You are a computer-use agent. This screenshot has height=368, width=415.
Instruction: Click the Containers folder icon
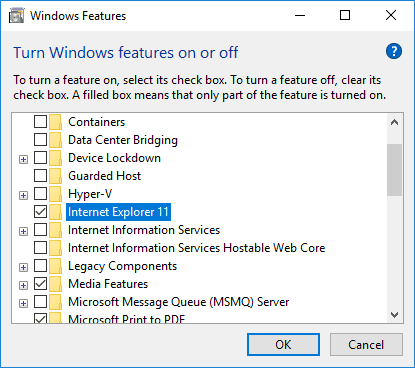pos(55,122)
